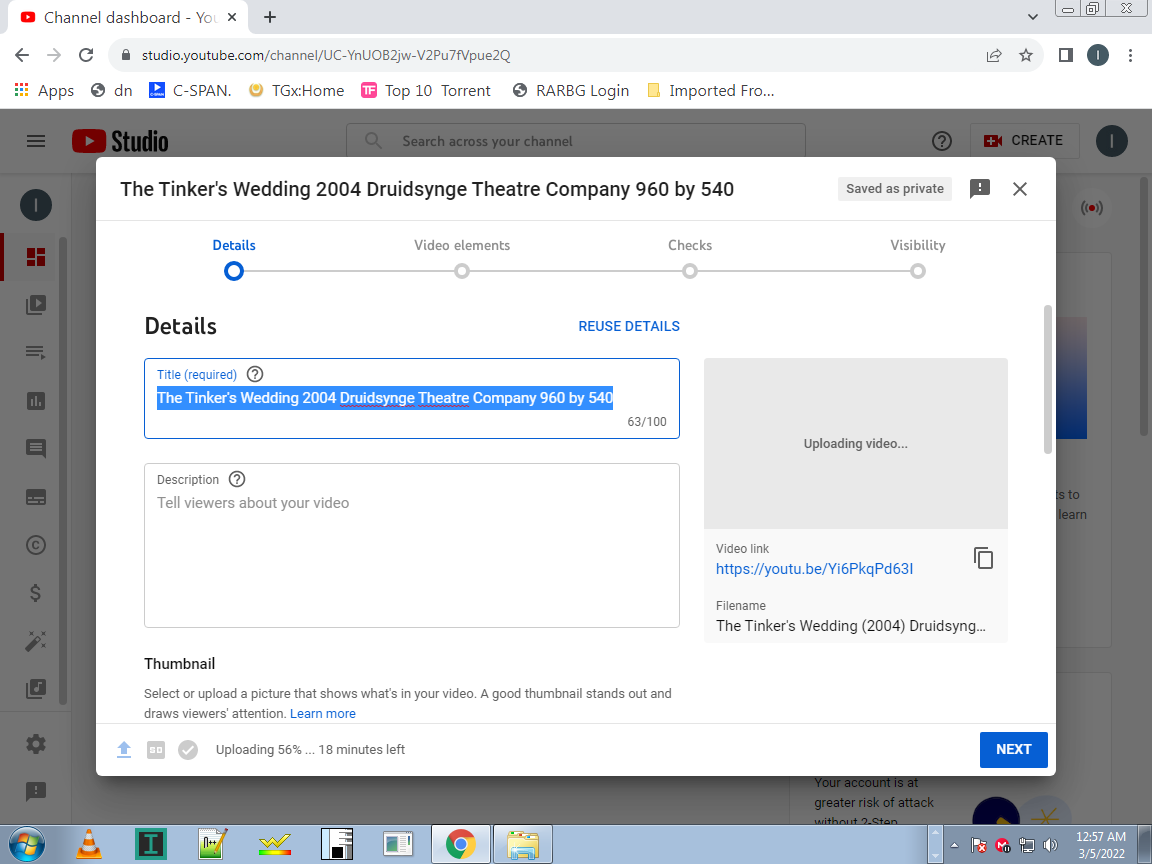The width and height of the screenshot is (1152, 864).
Task: Toggle the Chrome side panel icon
Action: [x=1065, y=55]
